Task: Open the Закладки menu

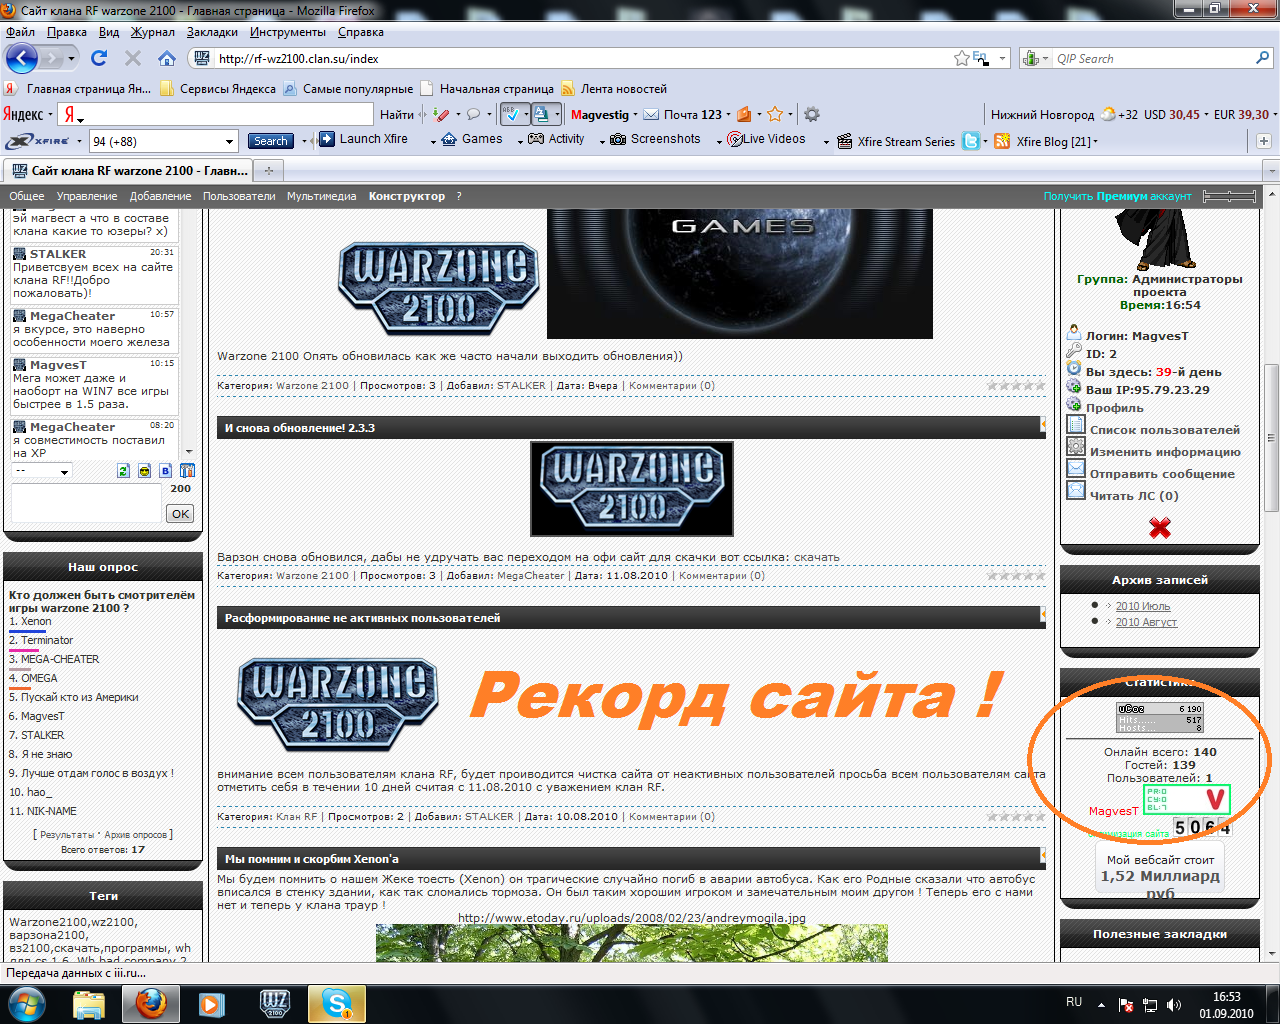Action: [212, 32]
